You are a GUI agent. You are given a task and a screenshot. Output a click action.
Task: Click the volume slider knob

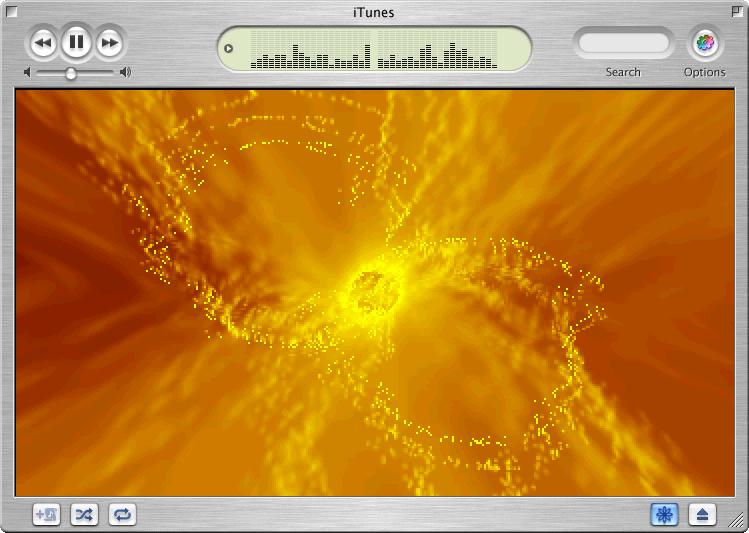pyautogui.click(x=71, y=73)
